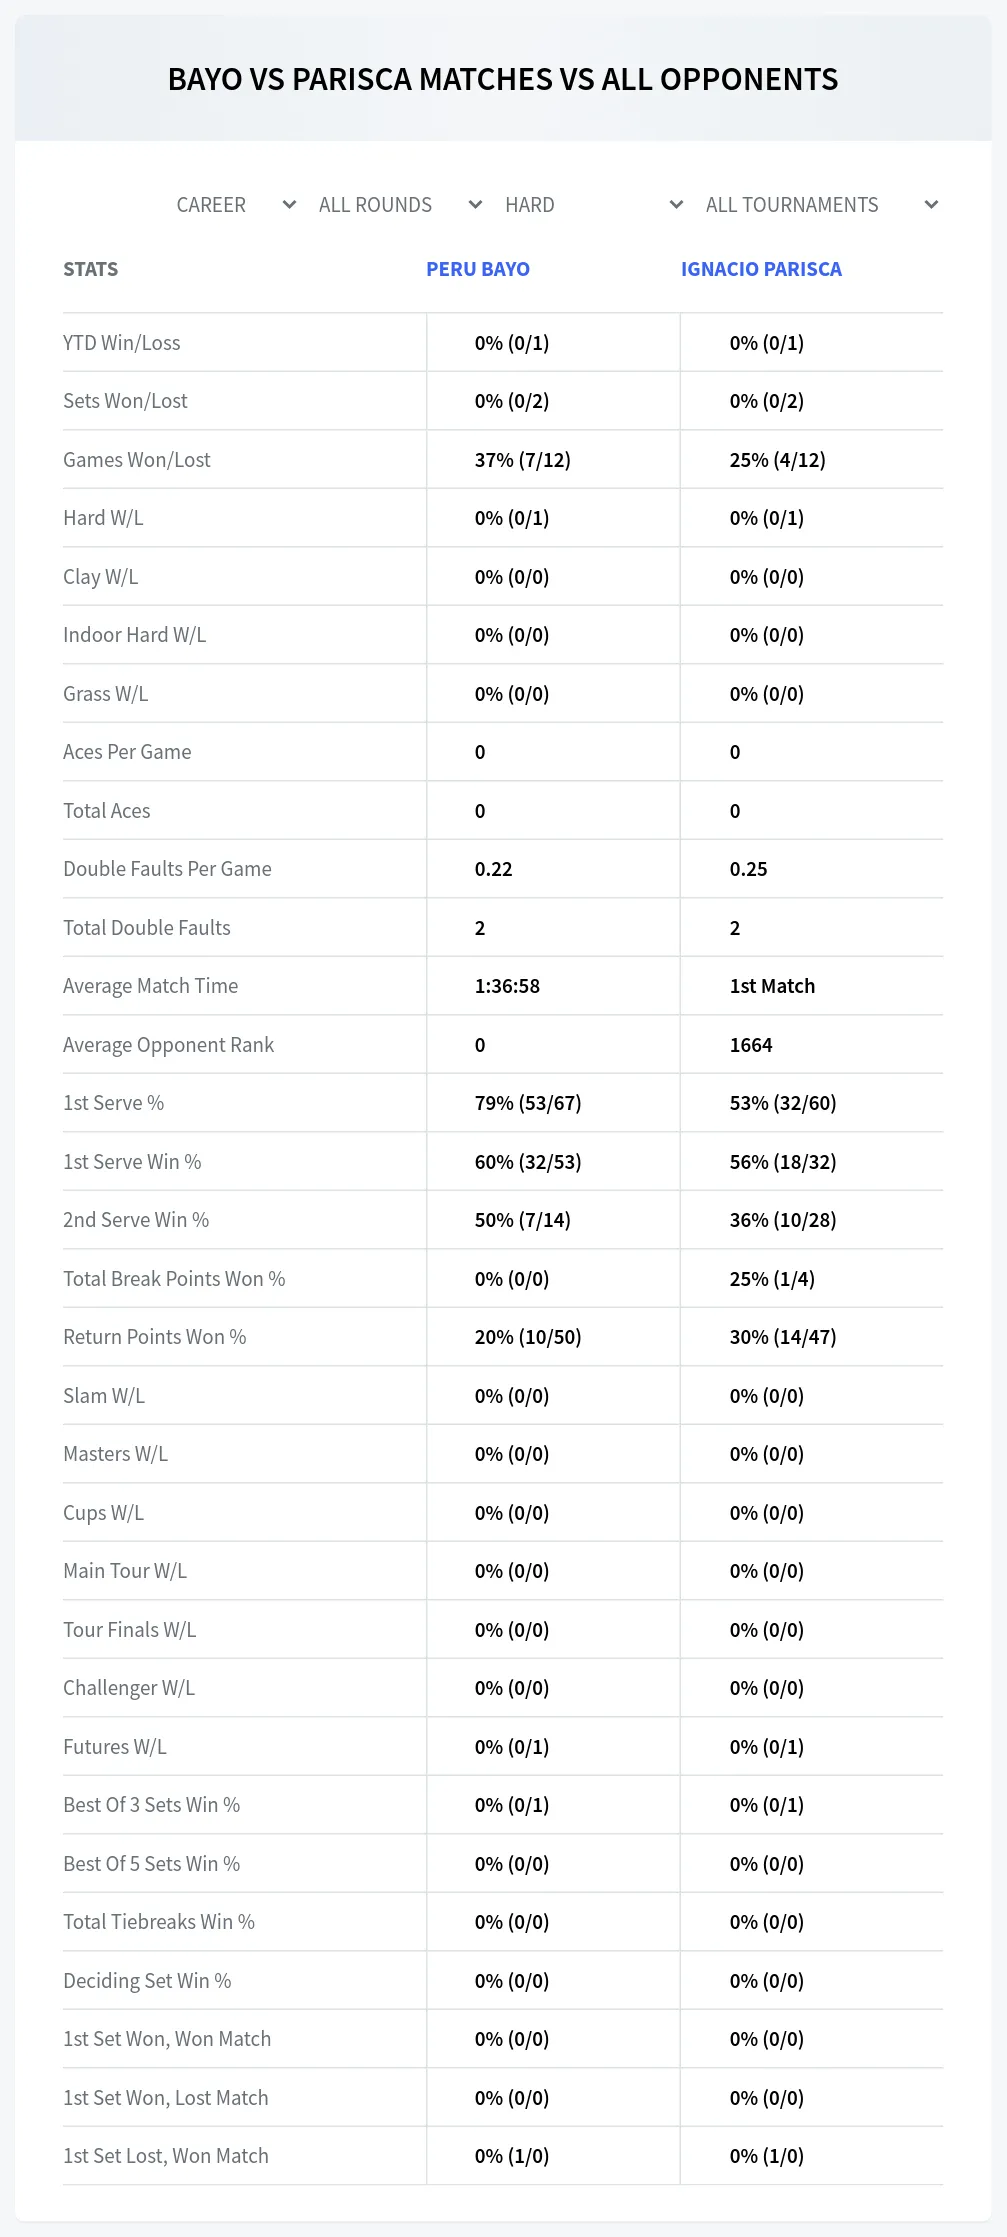Select the Double Faults Per Game label

[x=167, y=869]
